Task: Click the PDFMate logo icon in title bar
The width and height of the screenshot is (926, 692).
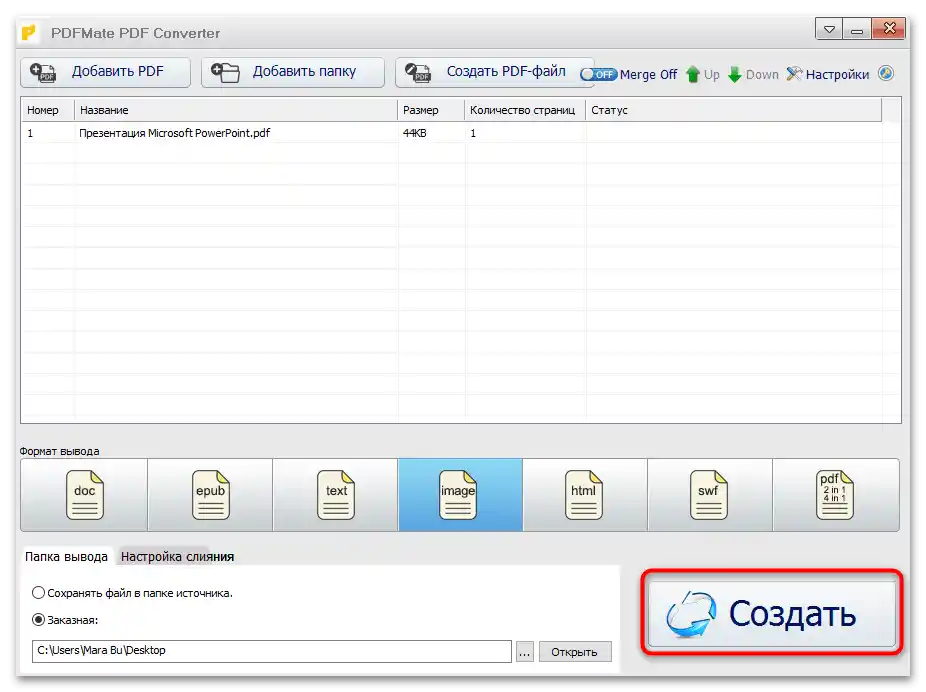Action: [x=29, y=32]
